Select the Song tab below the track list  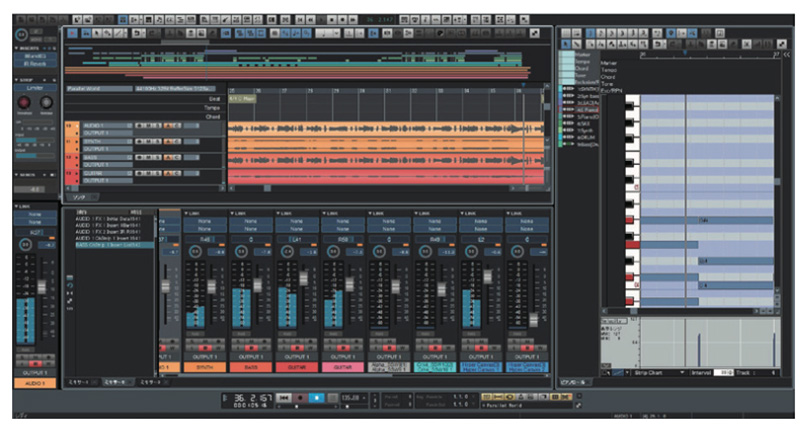82,197
